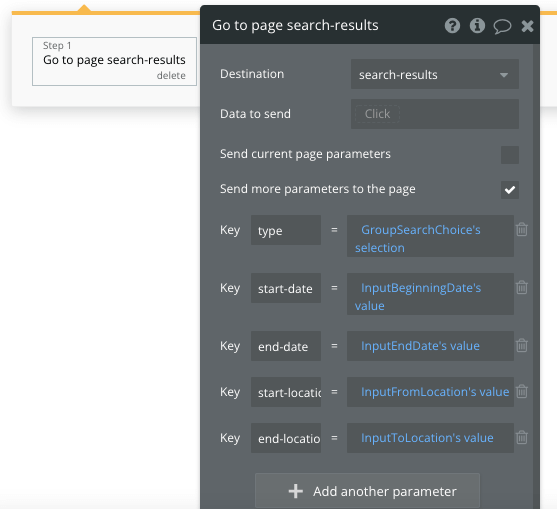
Task: Open the help question mark icon
Action: pos(452,26)
